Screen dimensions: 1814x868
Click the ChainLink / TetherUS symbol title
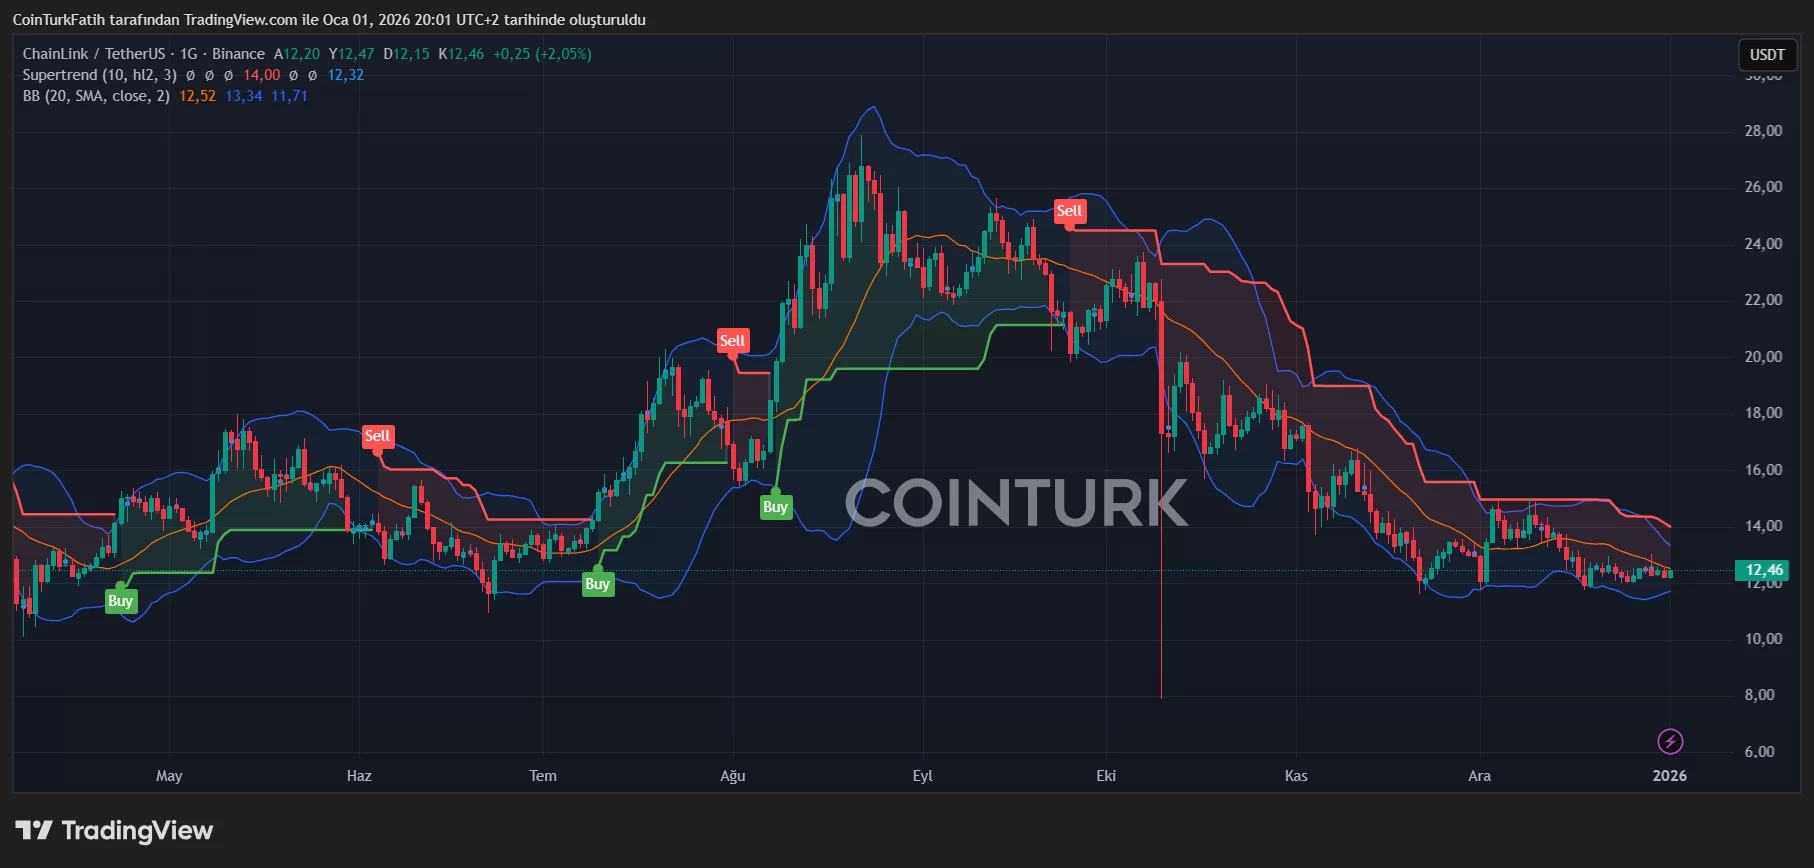(94, 54)
